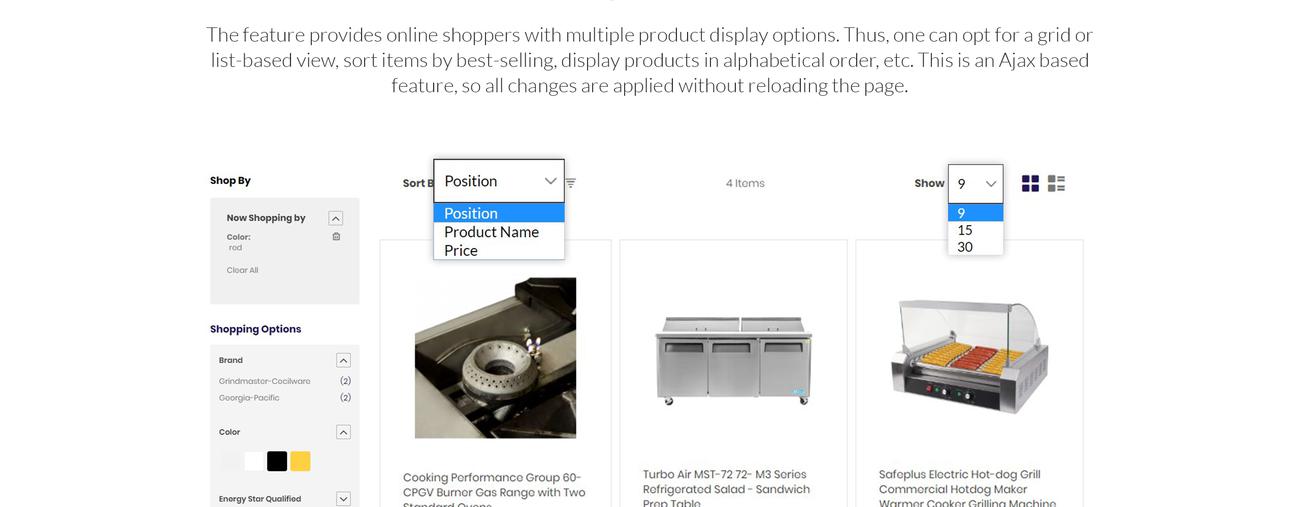Open the hot-dog grill product image

coord(969,357)
